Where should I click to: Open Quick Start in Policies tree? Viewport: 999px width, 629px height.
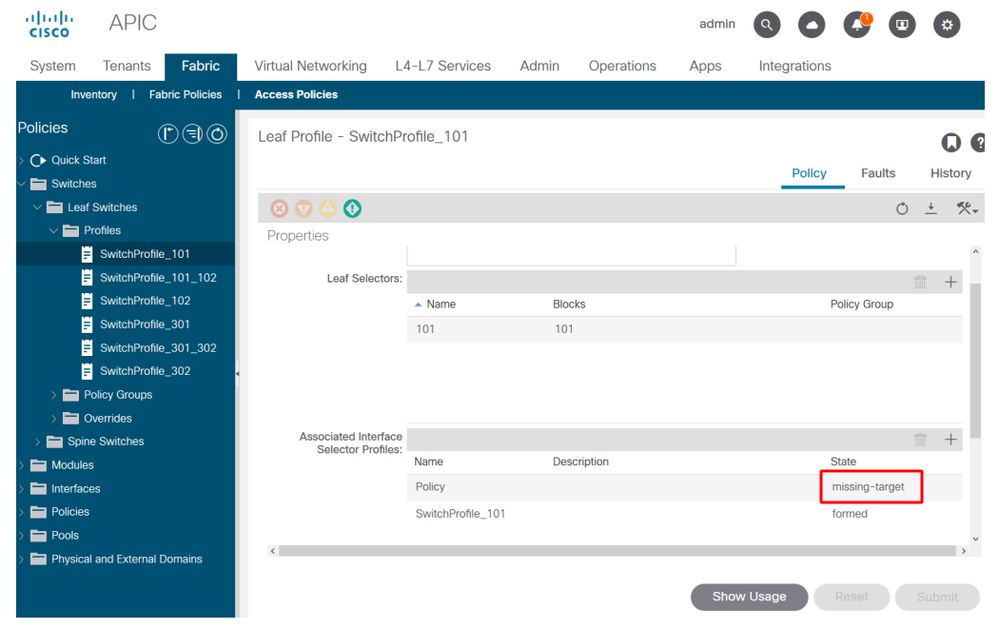[78, 160]
